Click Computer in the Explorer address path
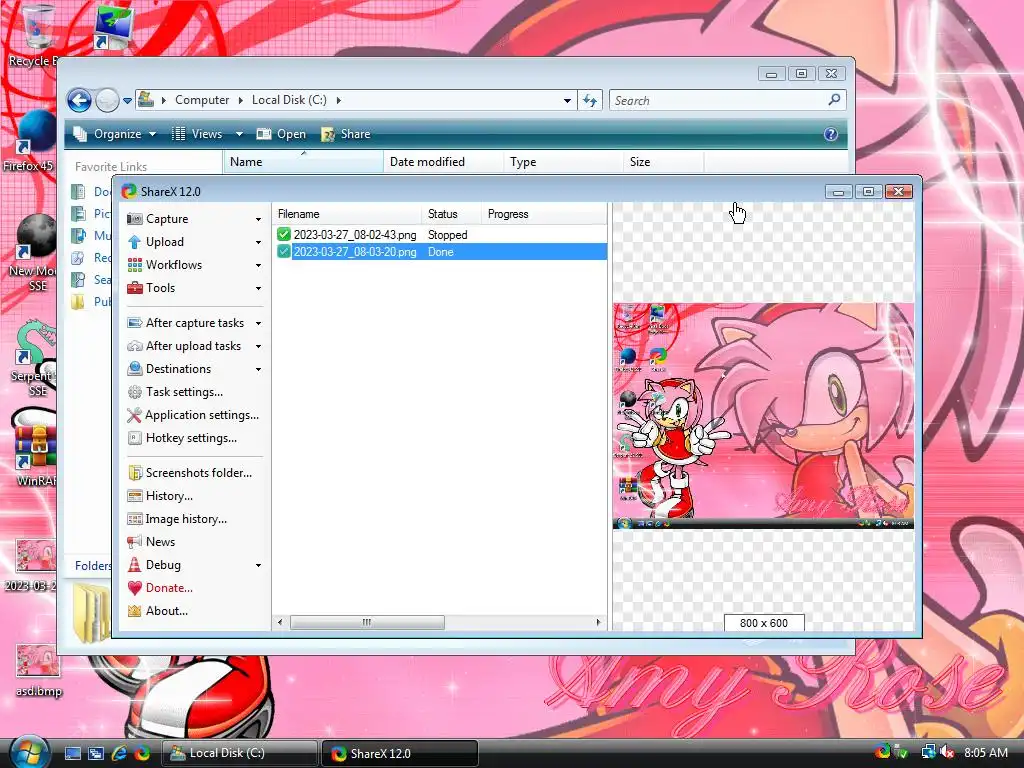Image resolution: width=1024 pixels, height=768 pixels. click(202, 100)
